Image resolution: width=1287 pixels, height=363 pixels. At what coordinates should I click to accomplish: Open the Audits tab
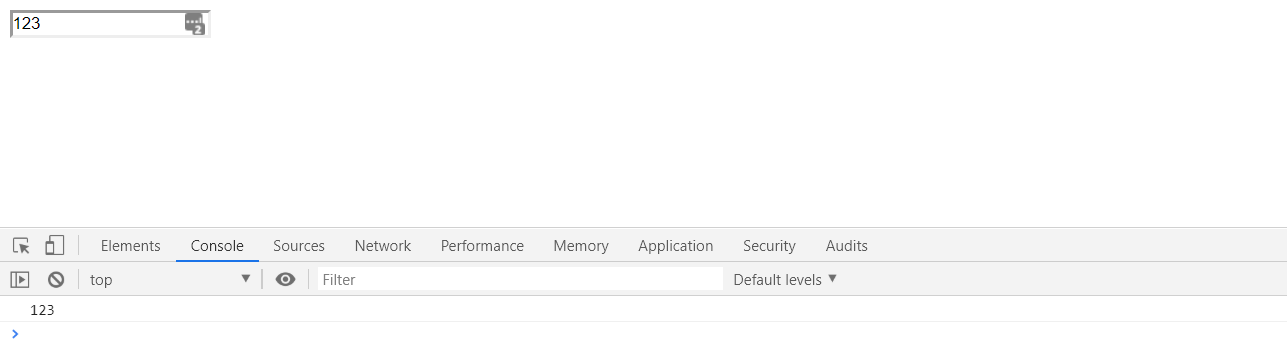[847, 246]
